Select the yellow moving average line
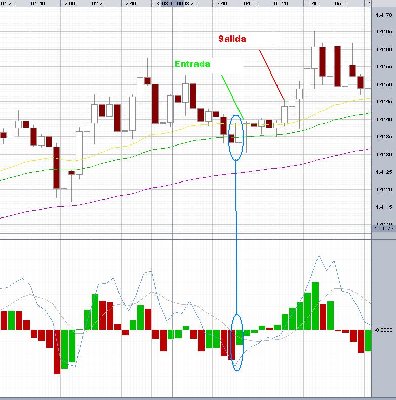Image resolution: width=396 pixels, height=400 pixels. point(183,127)
